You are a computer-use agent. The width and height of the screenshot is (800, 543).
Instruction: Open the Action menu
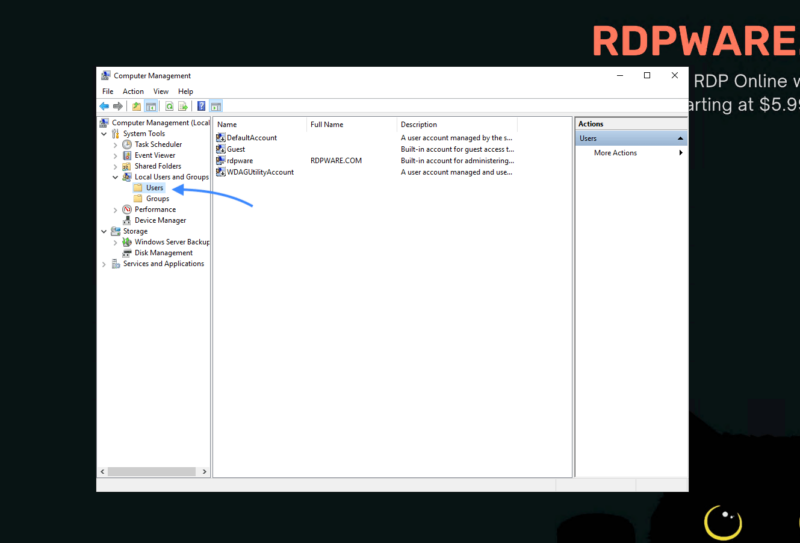133,91
